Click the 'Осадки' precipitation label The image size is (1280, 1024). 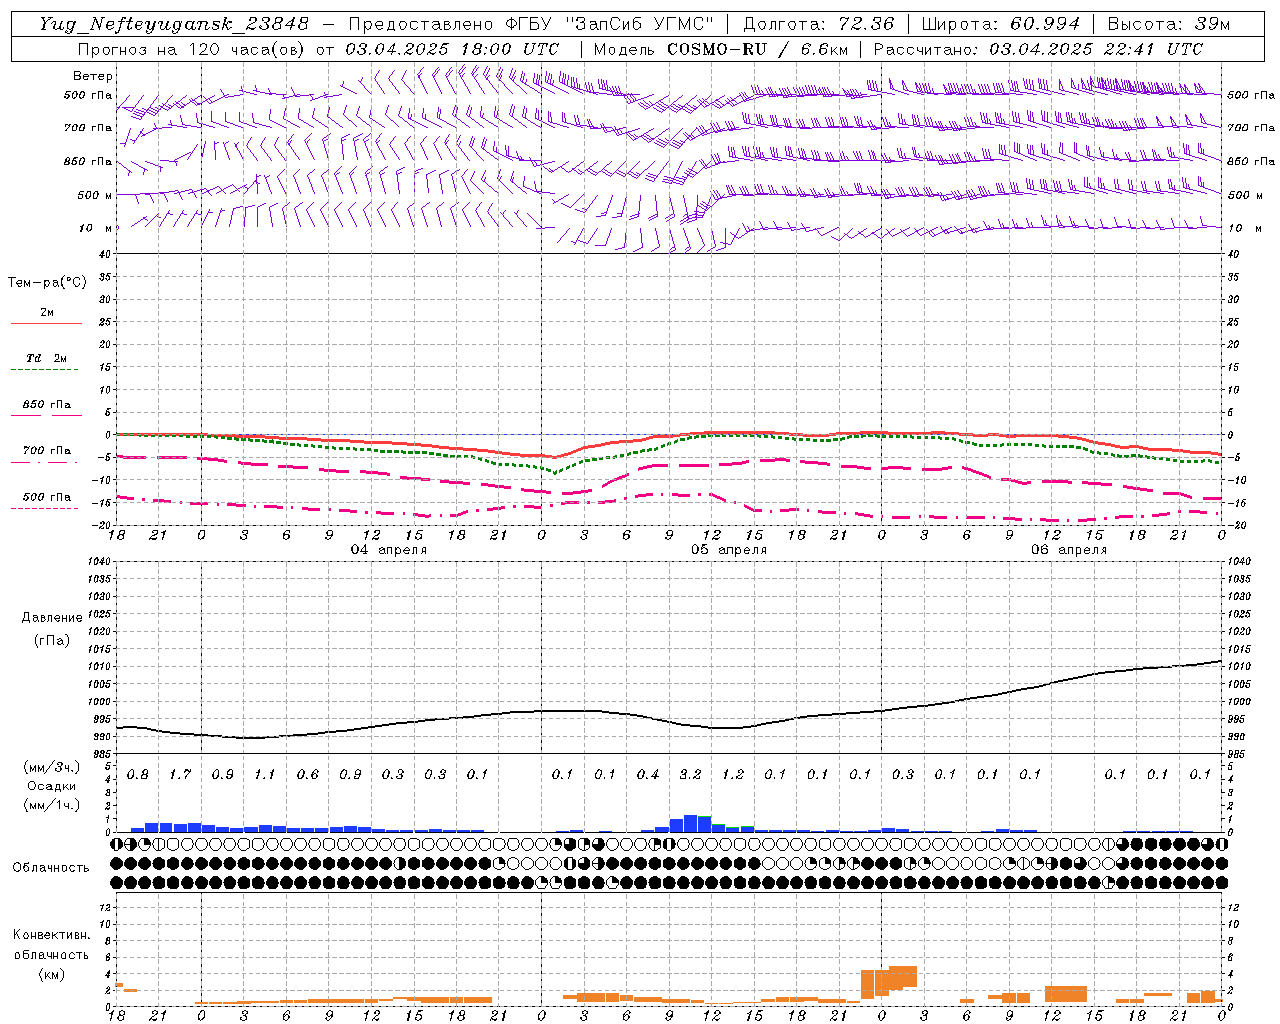(x=52, y=786)
